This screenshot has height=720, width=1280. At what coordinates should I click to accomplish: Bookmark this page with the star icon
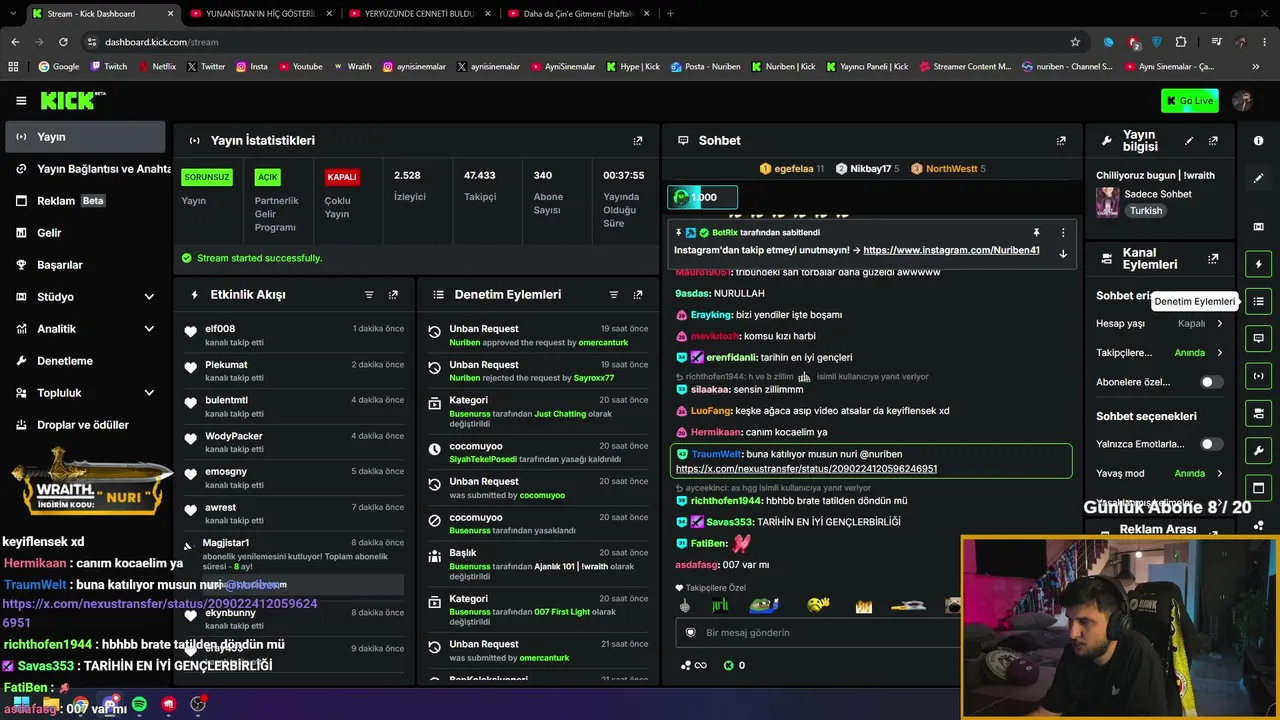tap(1075, 42)
